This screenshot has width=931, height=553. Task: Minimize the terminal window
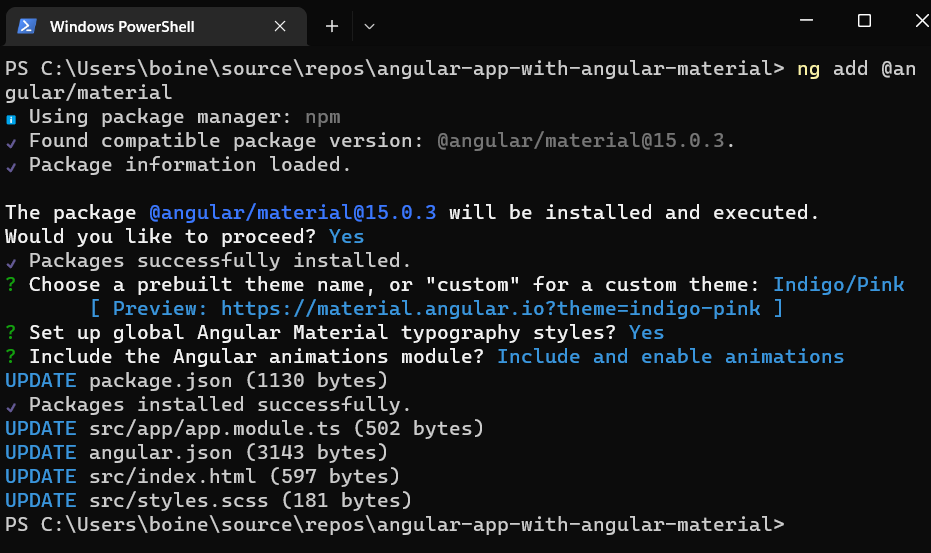(806, 20)
